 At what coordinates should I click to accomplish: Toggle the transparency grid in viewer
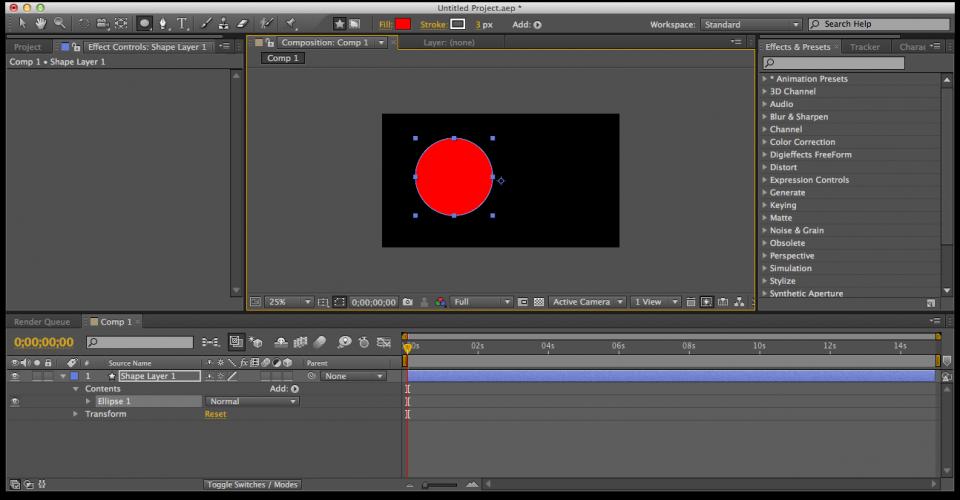[x=539, y=302]
